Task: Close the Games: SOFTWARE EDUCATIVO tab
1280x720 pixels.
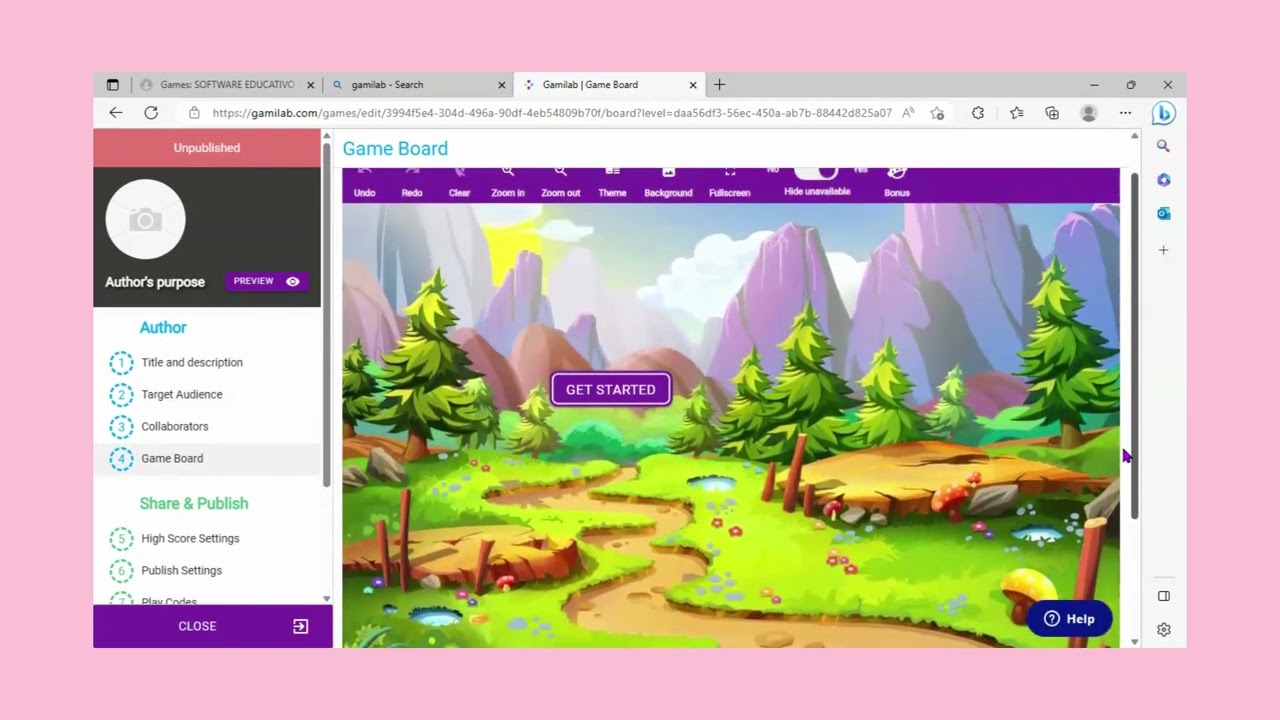Action: 310,85
